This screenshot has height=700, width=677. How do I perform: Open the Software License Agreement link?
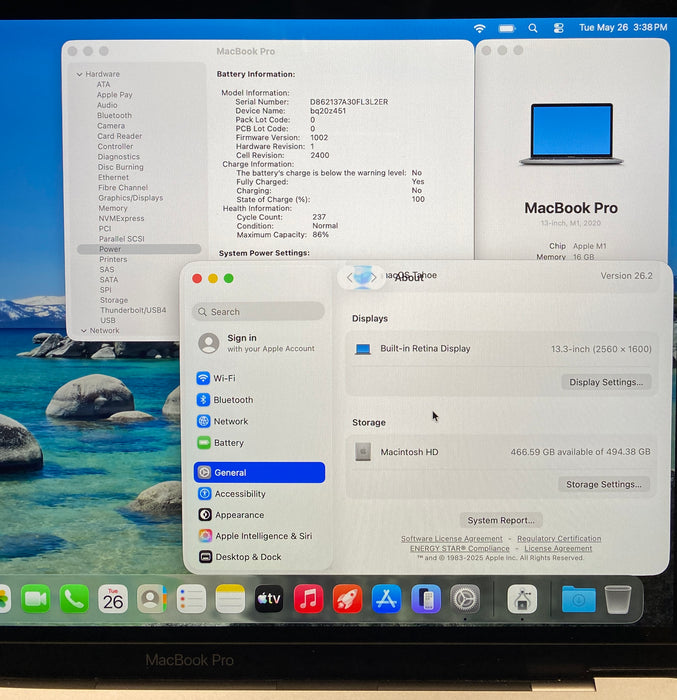click(451, 539)
